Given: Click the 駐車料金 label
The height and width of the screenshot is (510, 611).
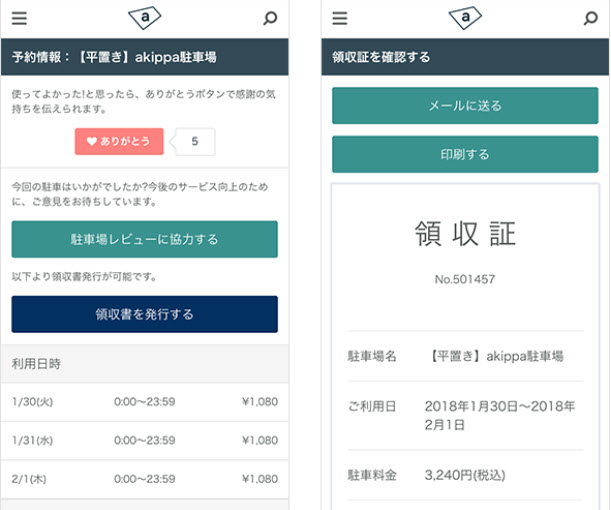Looking at the screenshot, I should pos(372,475).
